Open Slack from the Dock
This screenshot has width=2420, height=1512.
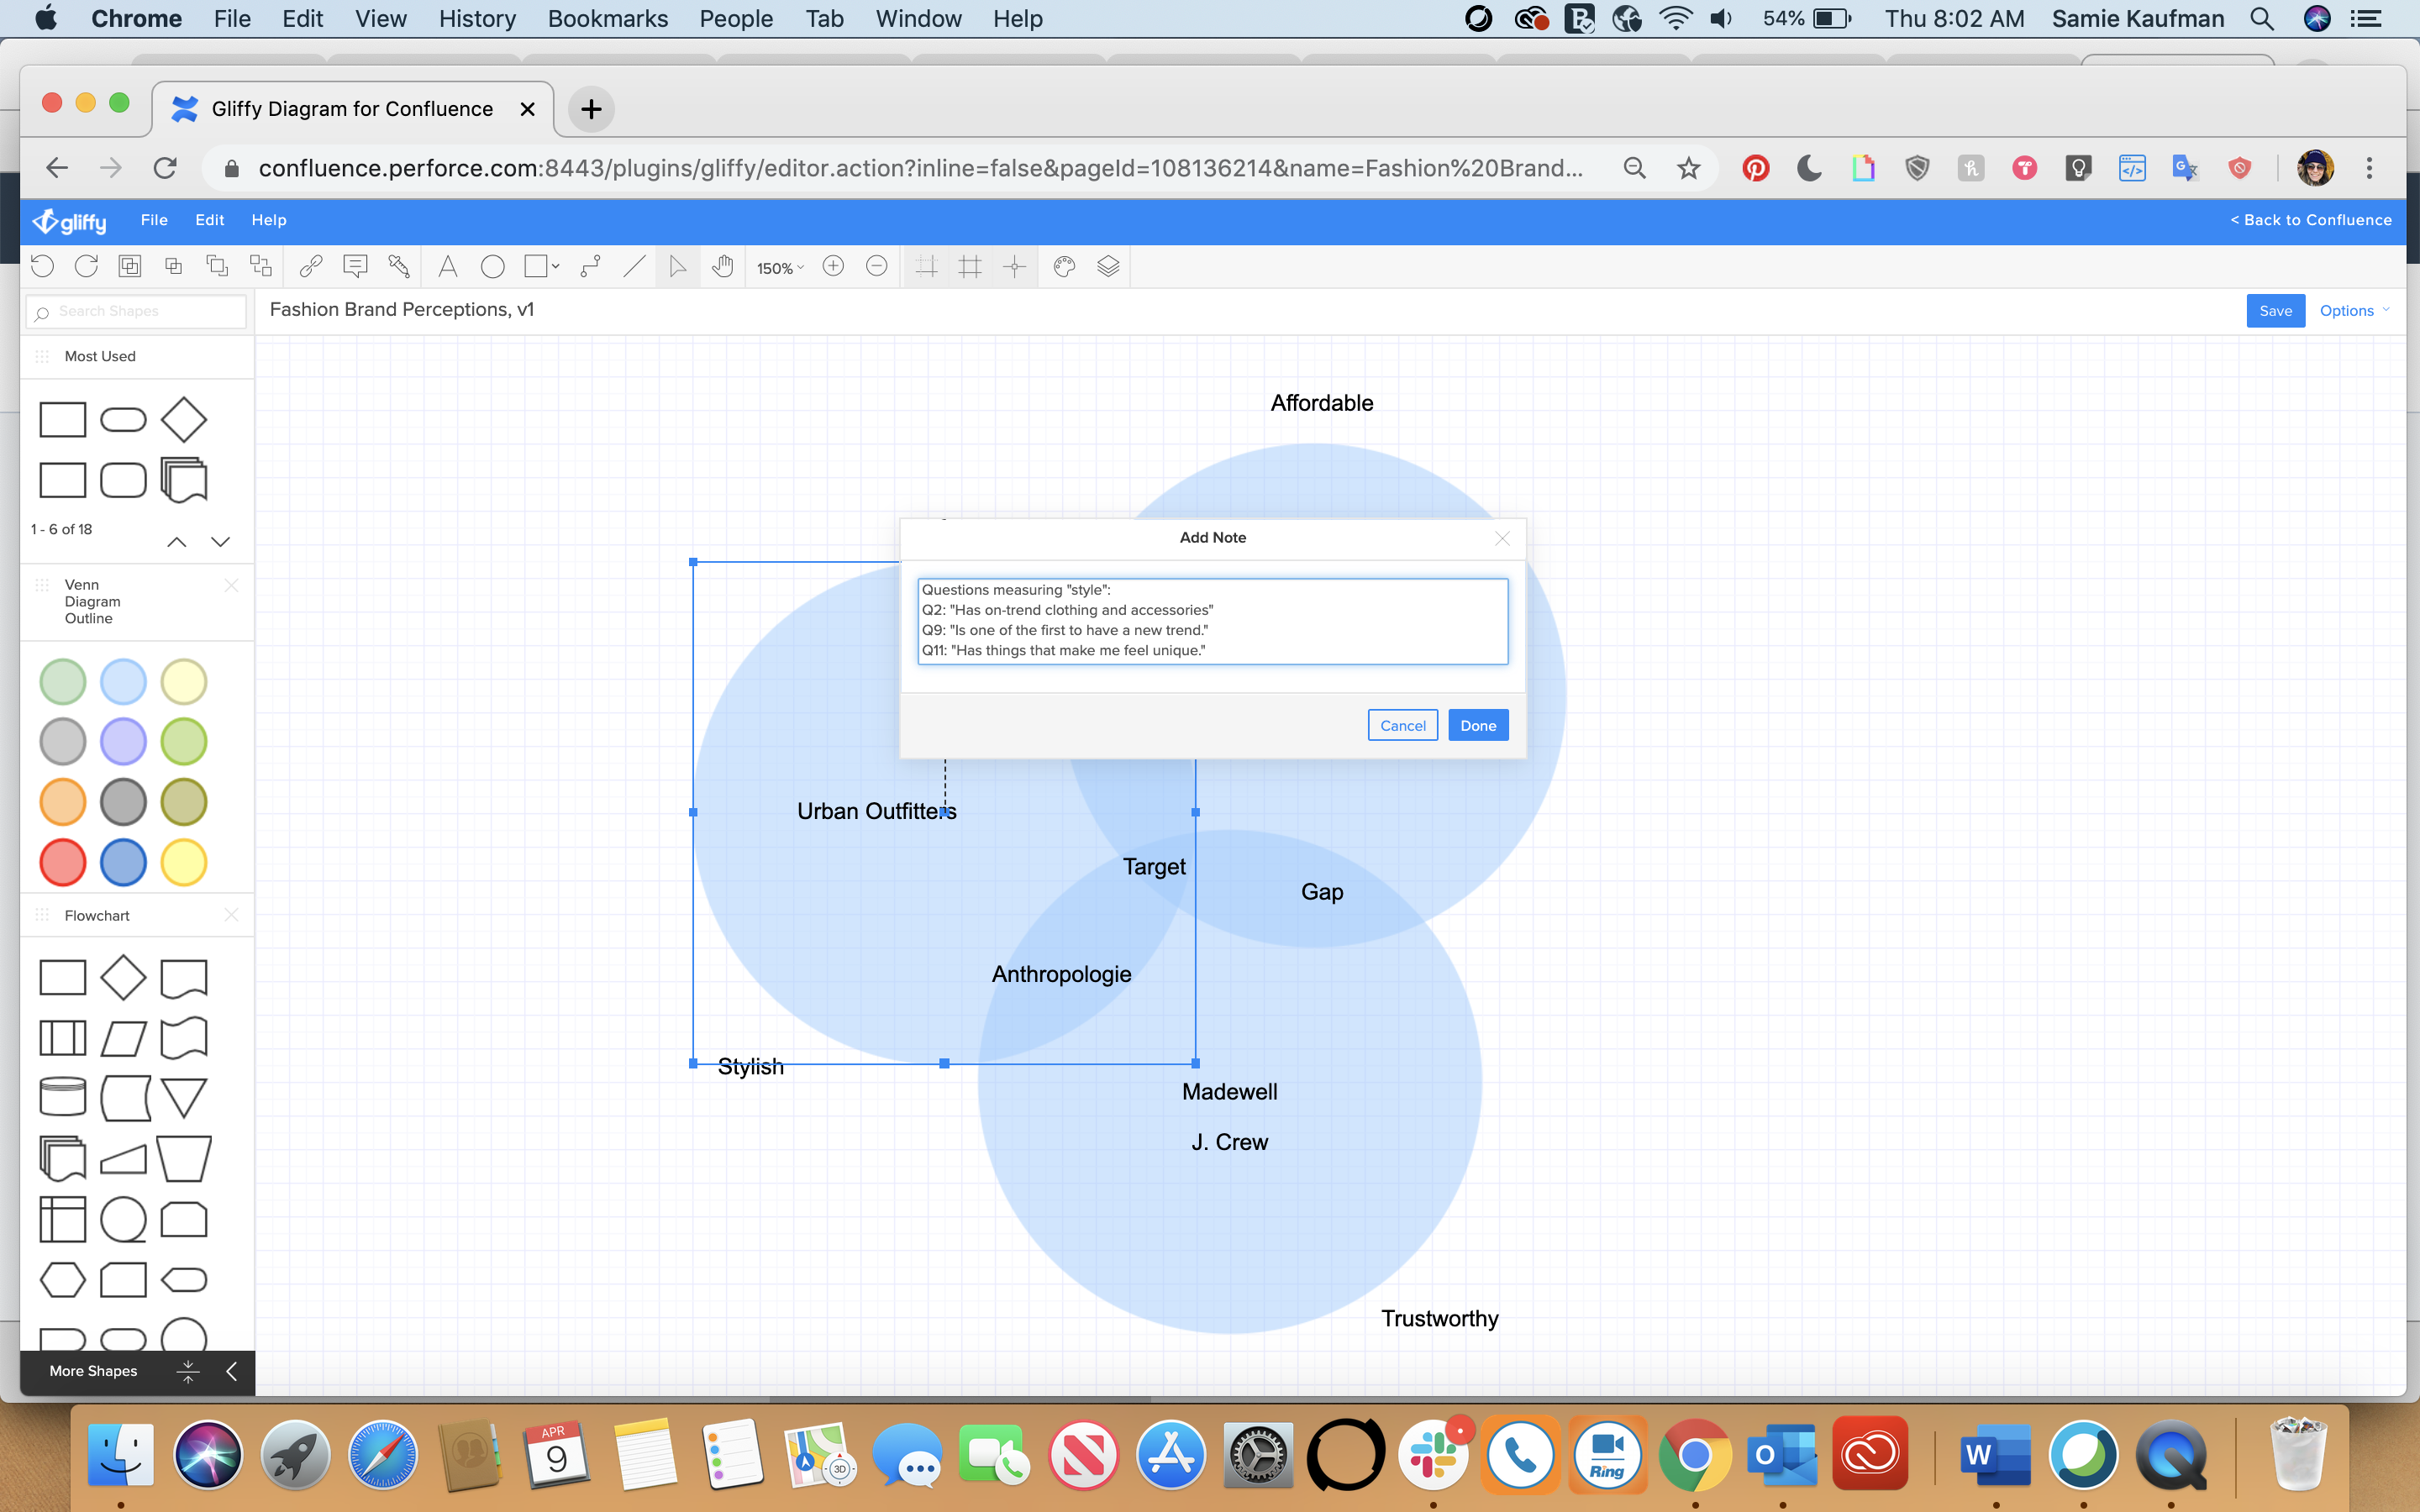[1433, 1455]
